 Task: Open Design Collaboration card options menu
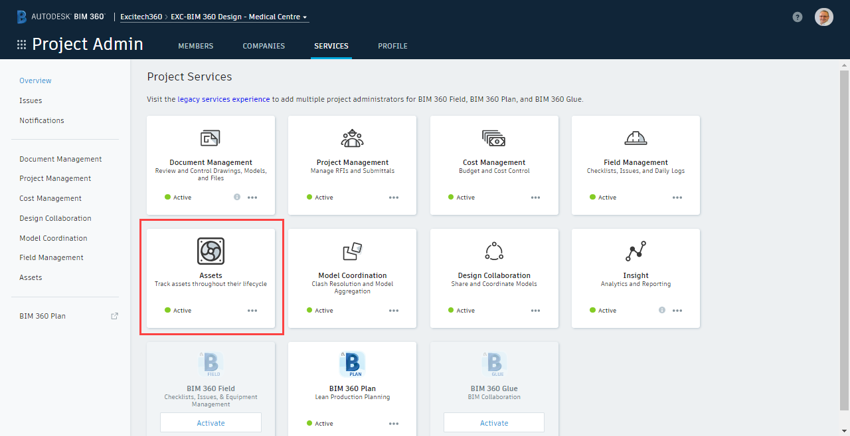[536, 310]
